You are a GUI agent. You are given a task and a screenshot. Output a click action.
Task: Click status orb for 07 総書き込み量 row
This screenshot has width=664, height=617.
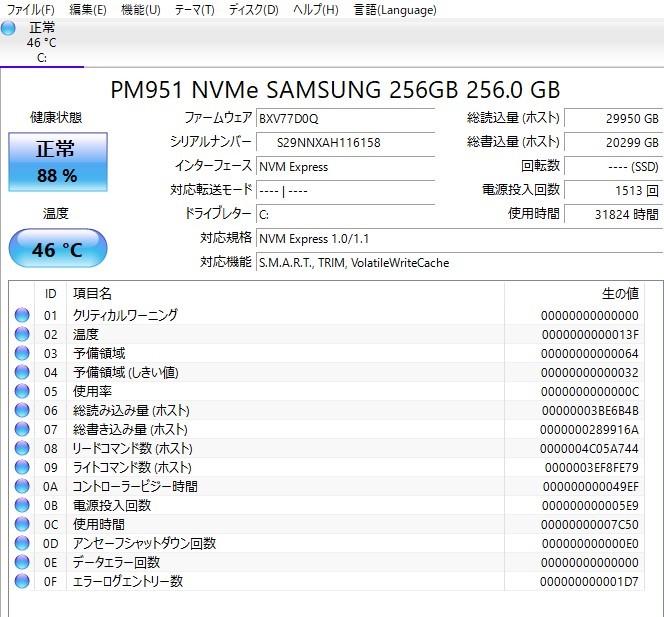(22, 429)
